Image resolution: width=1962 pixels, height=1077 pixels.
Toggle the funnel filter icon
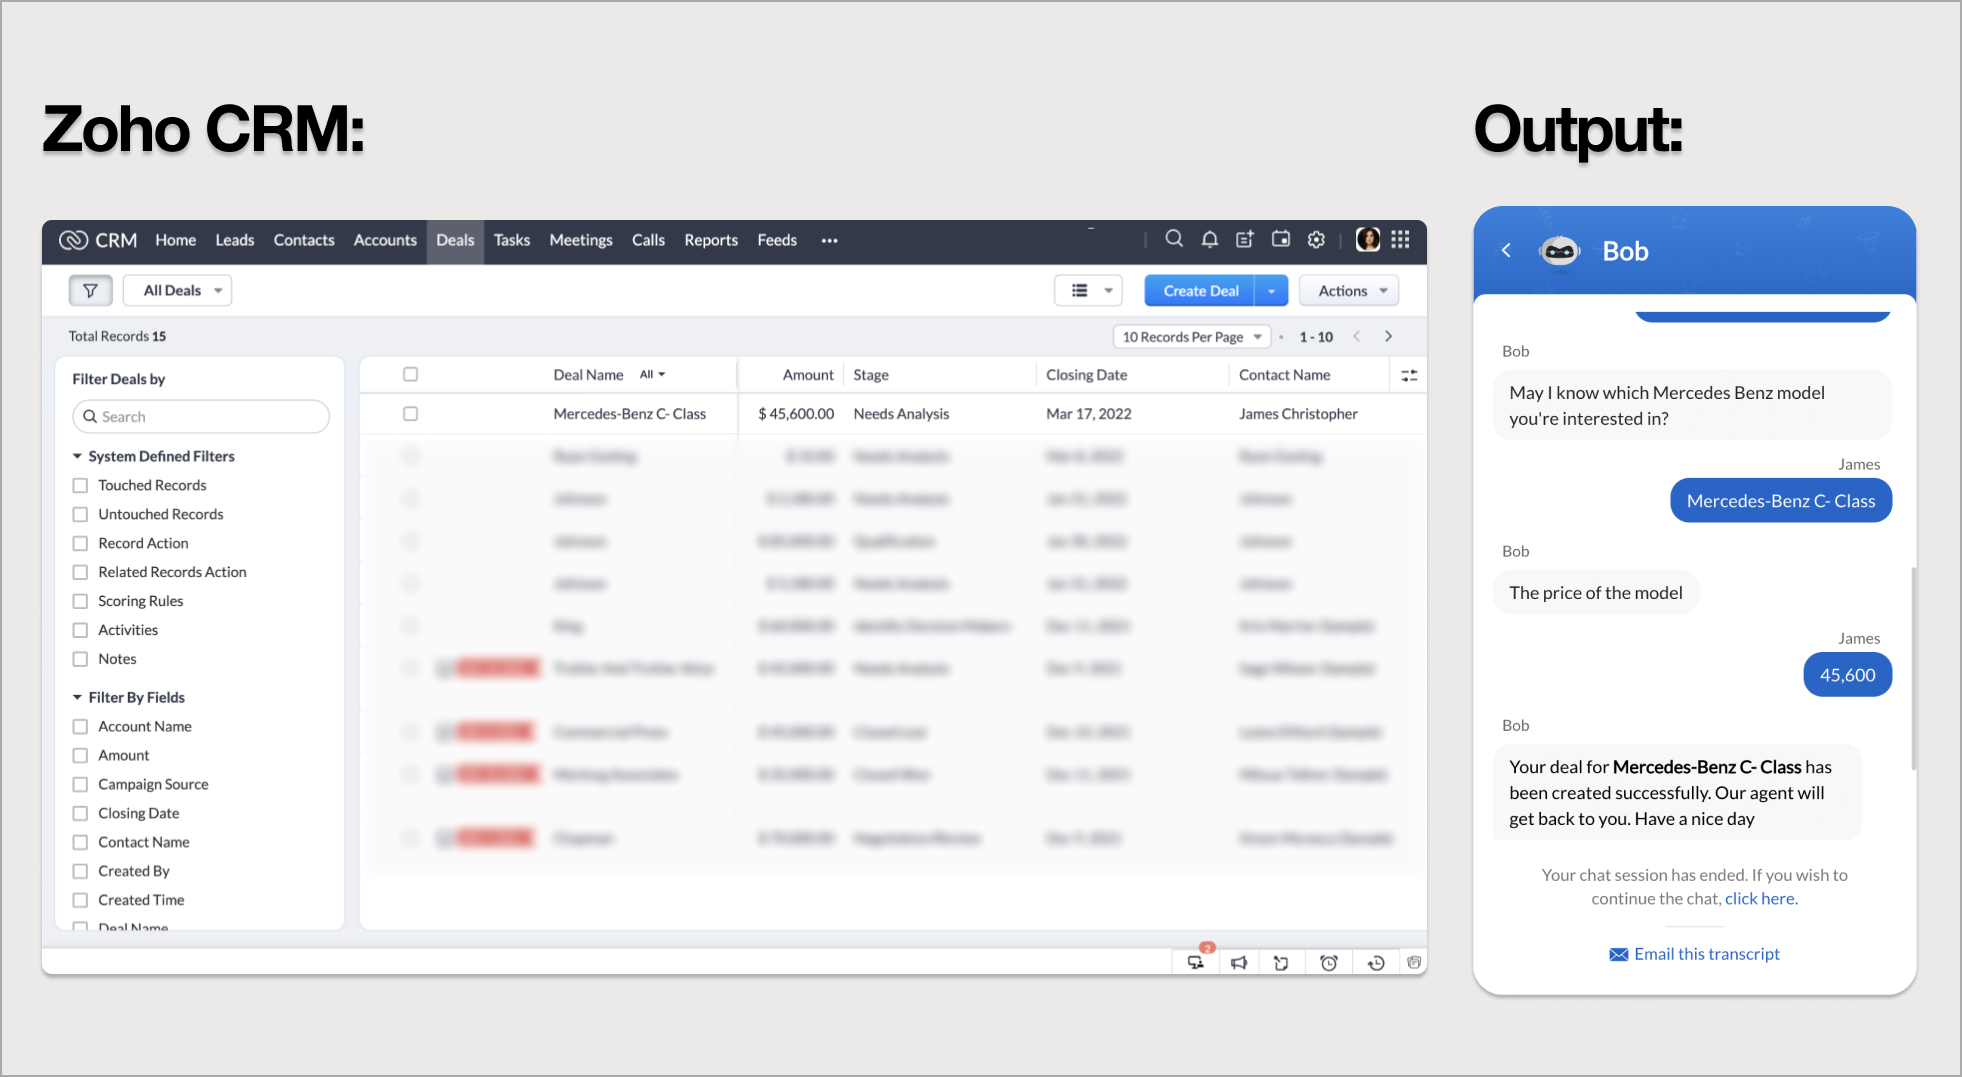90,290
